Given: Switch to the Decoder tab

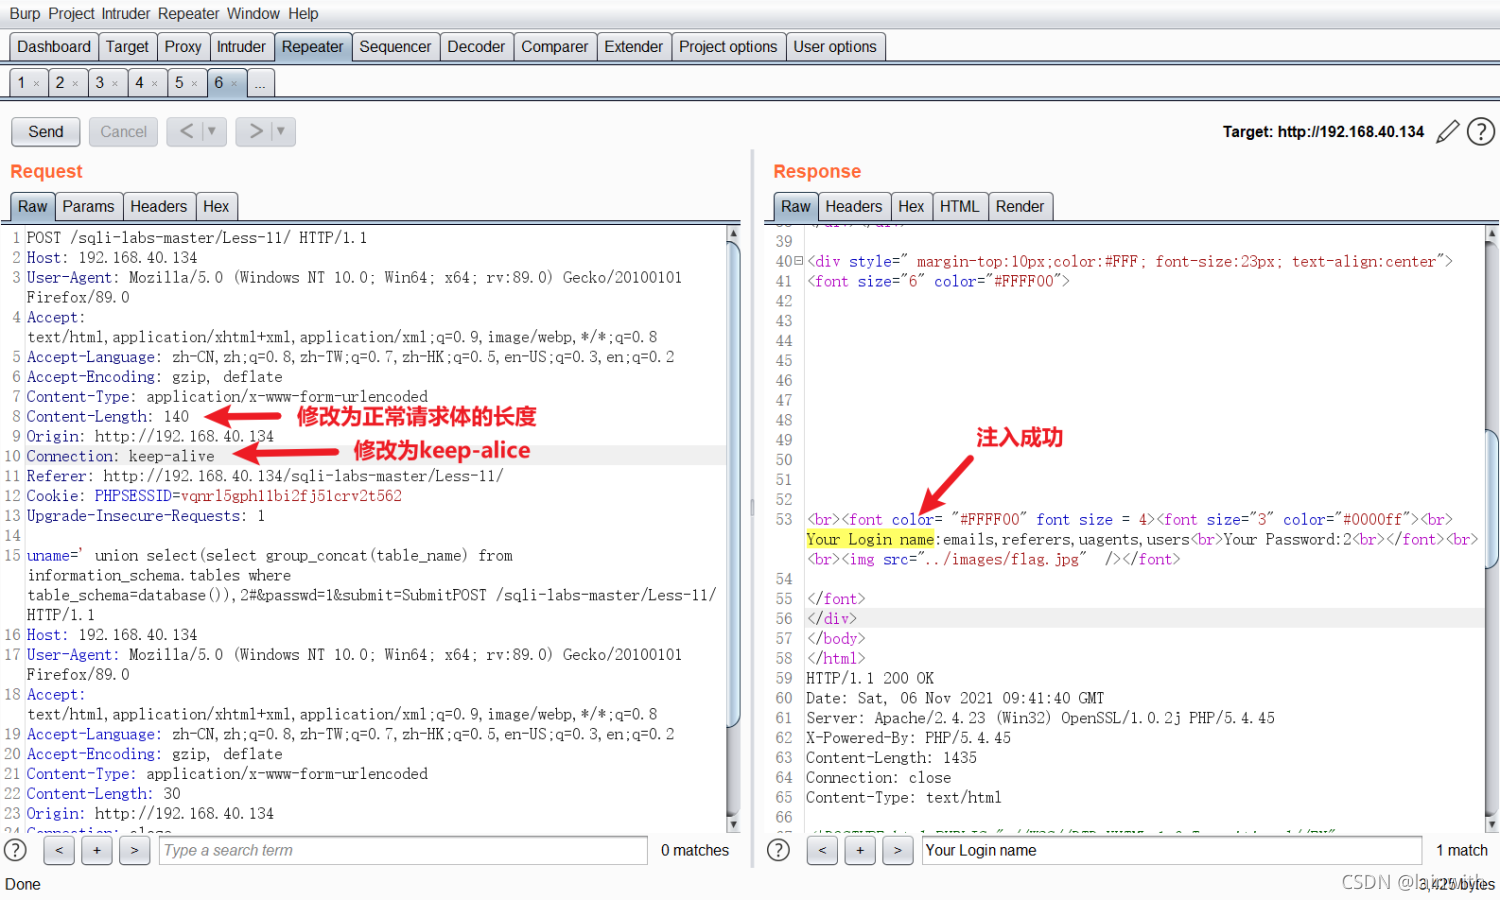Looking at the screenshot, I should pyautogui.click(x=476, y=47).
